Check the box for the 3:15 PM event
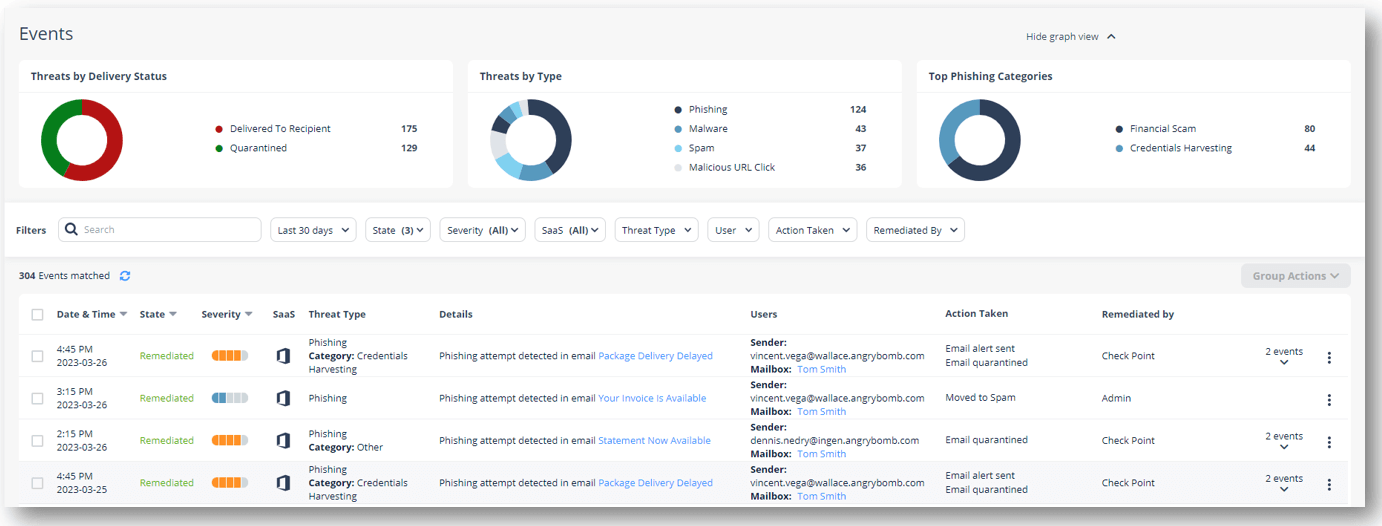 (x=37, y=398)
